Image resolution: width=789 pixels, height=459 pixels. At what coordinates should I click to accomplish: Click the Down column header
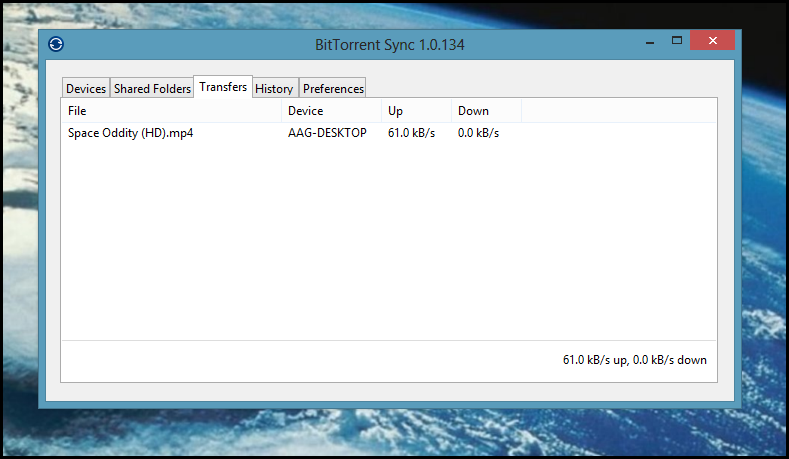[487, 111]
